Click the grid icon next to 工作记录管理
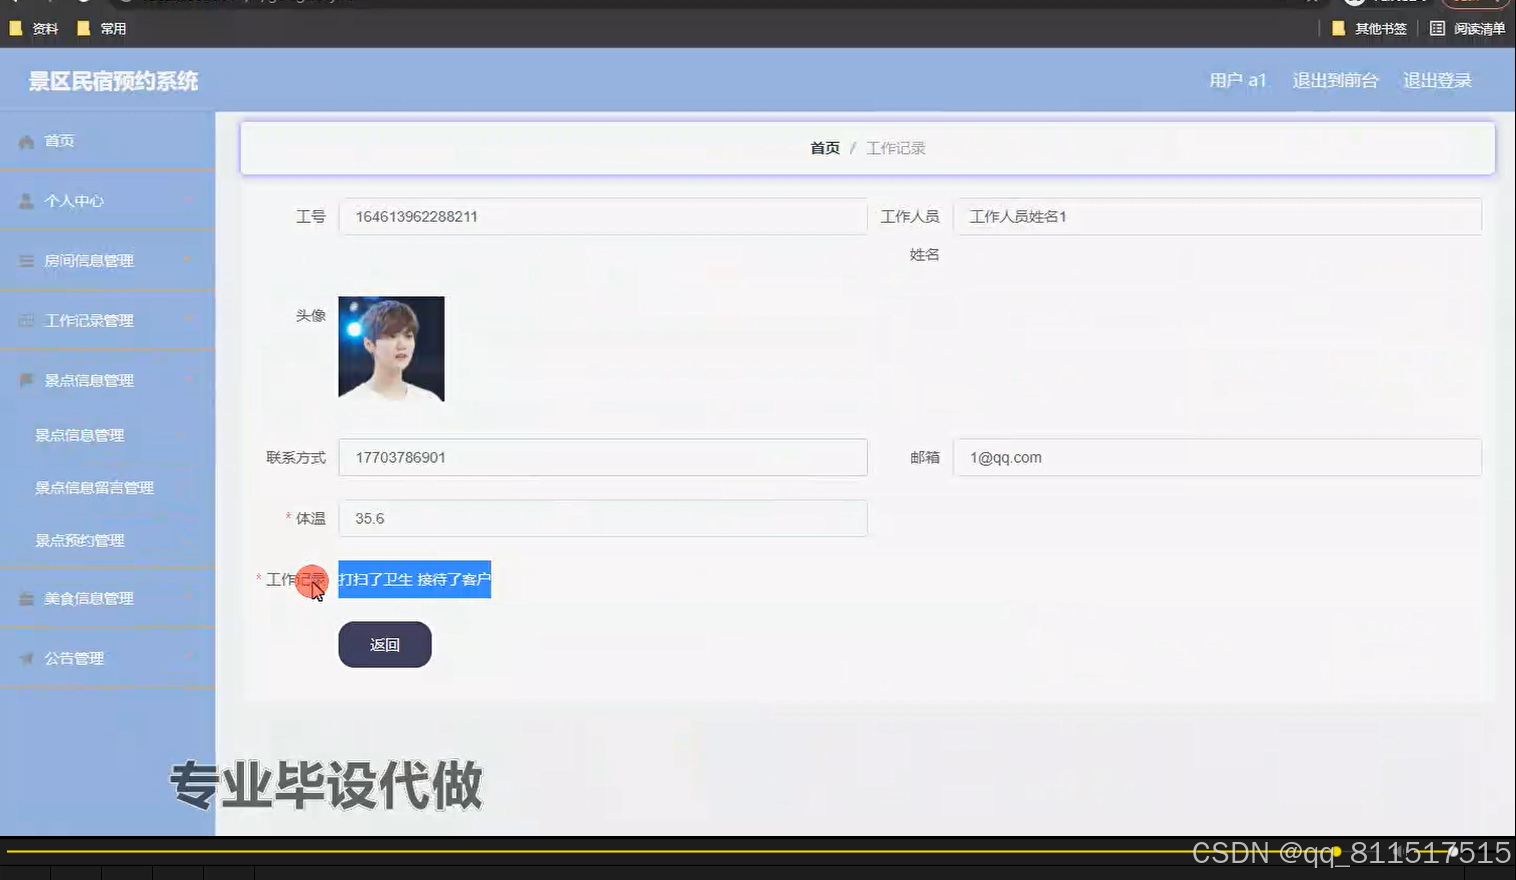The height and width of the screenshot is (880, 1516). tap(25, 320)
